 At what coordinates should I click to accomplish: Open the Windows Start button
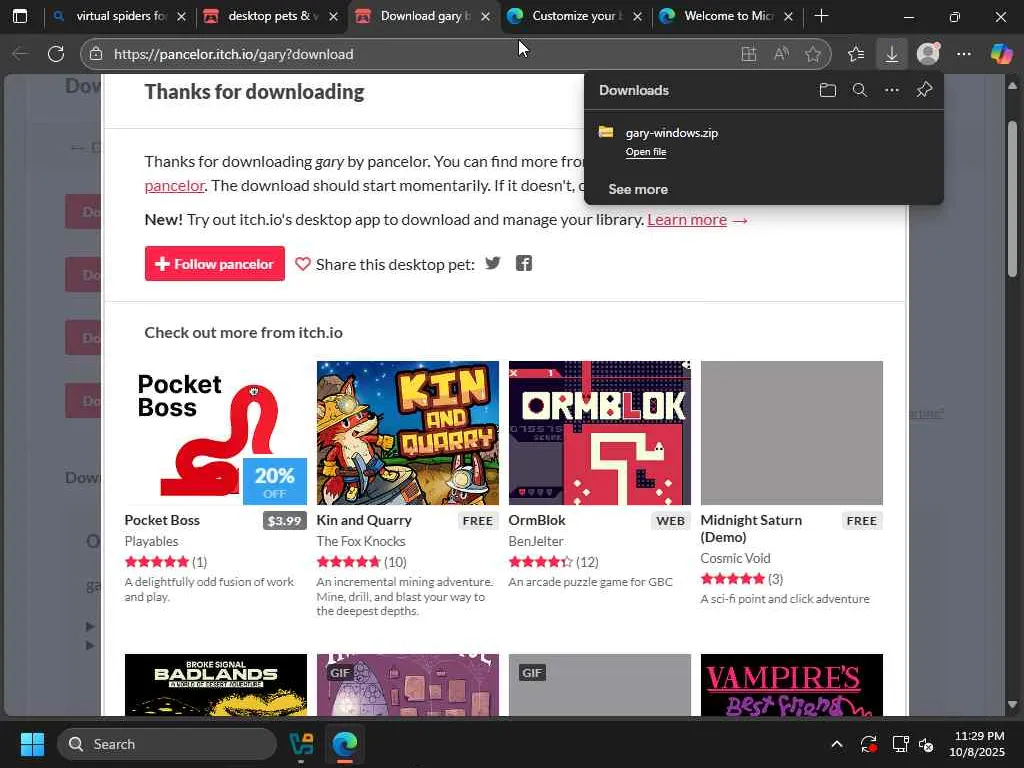pyautogui.click(x=32, y=744)
